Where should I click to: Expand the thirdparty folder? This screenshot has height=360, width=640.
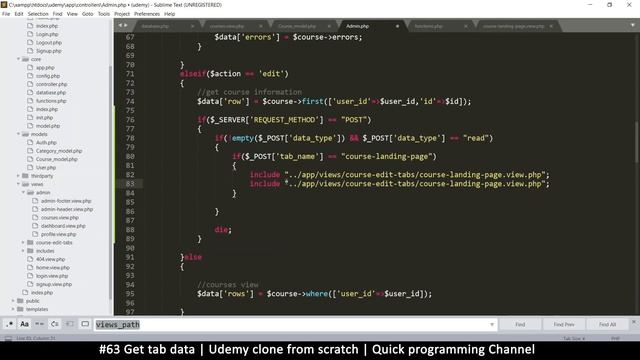19,176
